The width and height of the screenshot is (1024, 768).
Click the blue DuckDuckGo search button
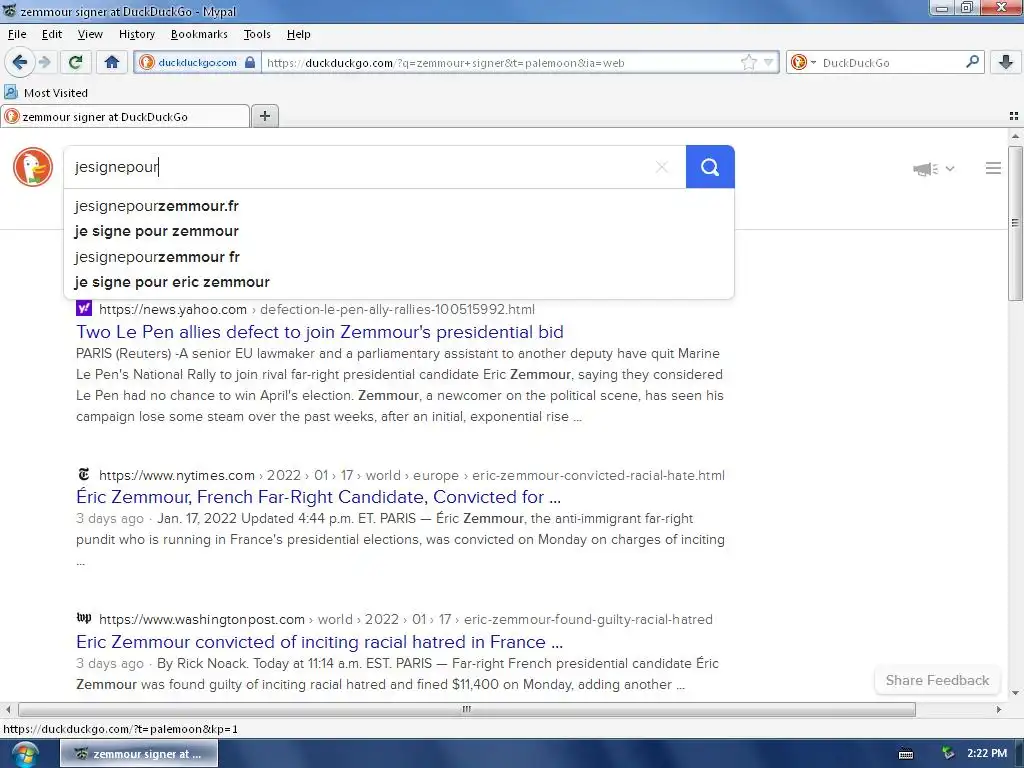coord(710,167)
